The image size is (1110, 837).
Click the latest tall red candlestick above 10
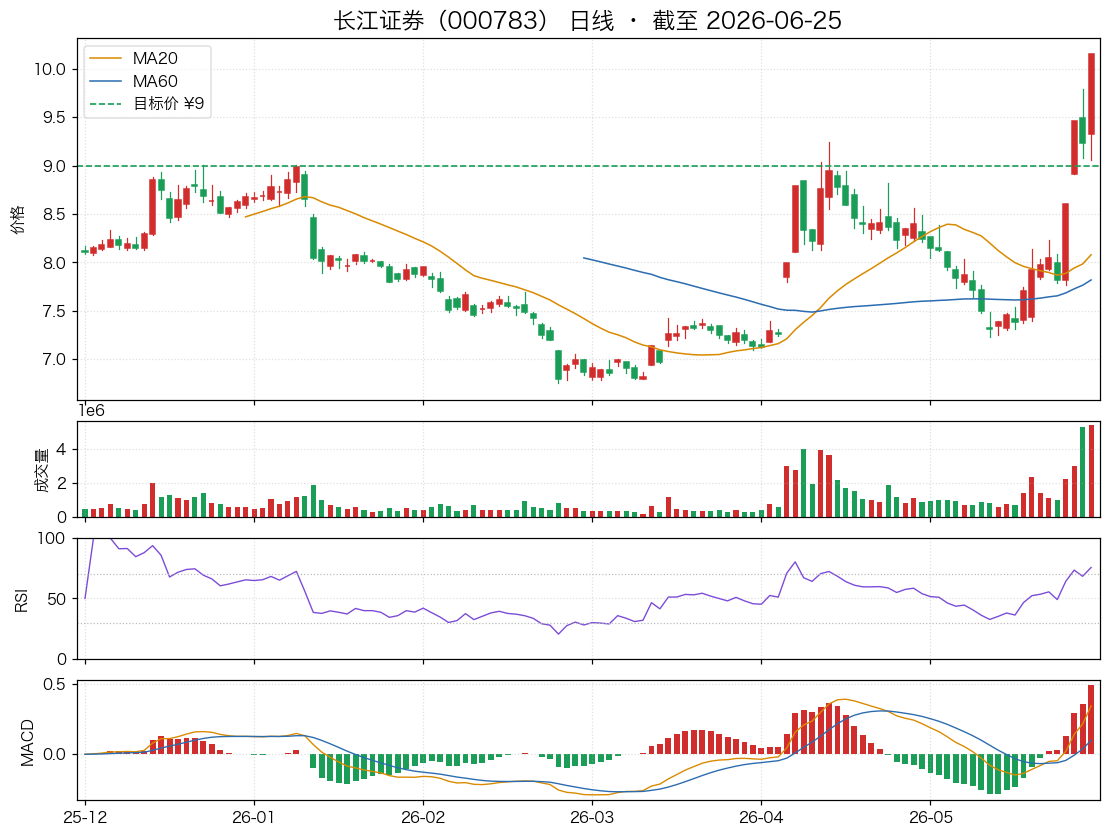click(x=1092, y=93)
